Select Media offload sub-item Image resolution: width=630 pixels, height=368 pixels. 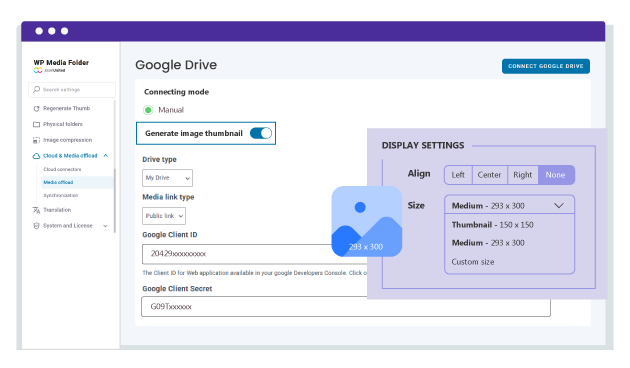[76, 182]
